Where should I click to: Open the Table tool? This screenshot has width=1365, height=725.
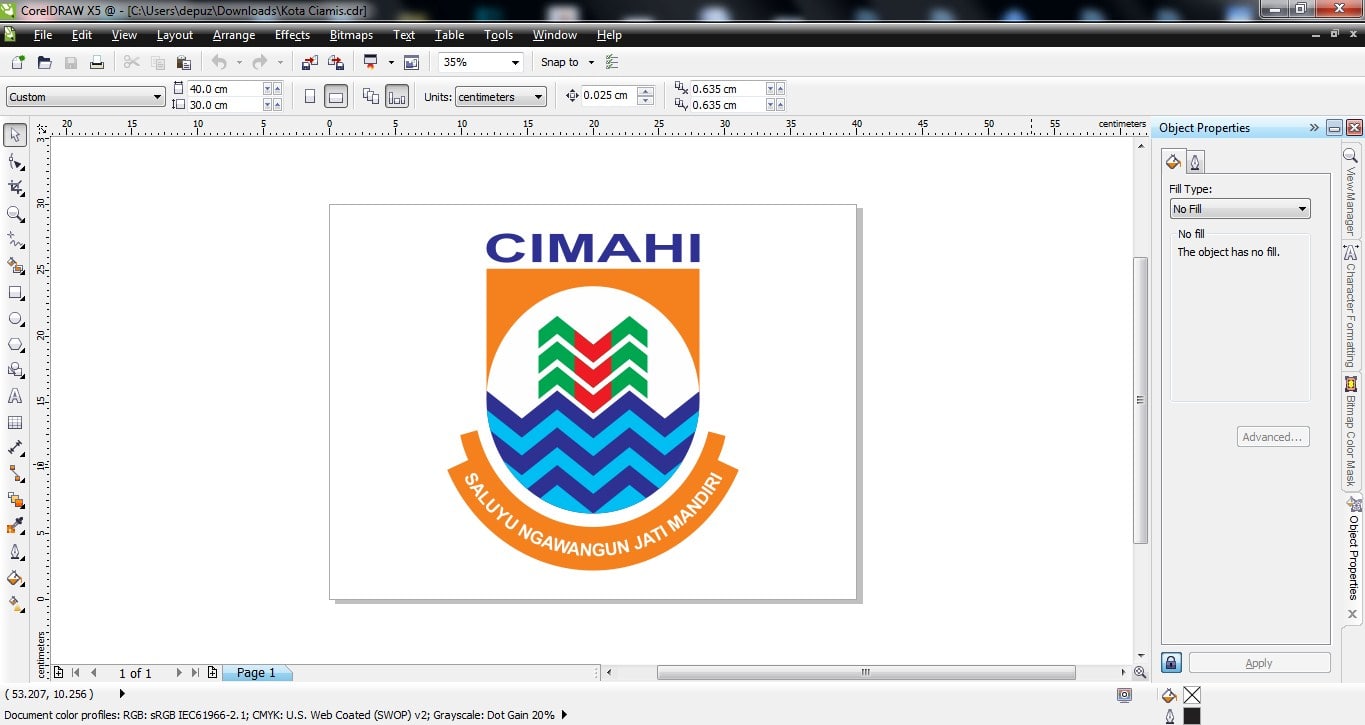point(15,422)
